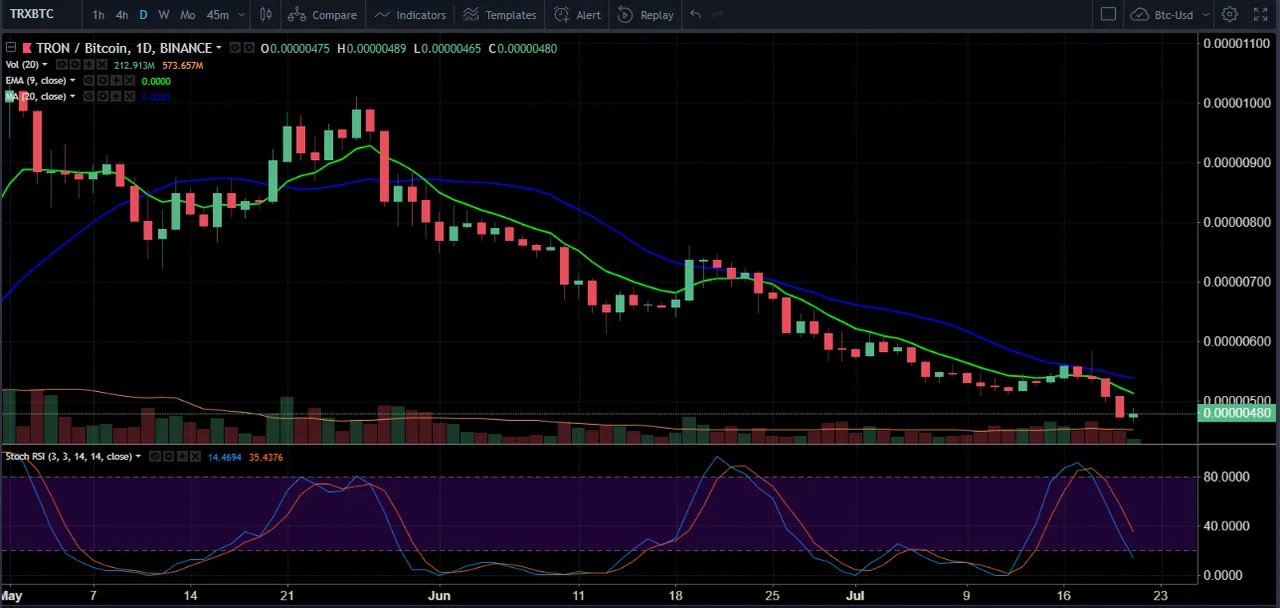Viewport: 1280px width, 608px height.
Task: Open chart settings gear icon
Action: point(1230,14)
